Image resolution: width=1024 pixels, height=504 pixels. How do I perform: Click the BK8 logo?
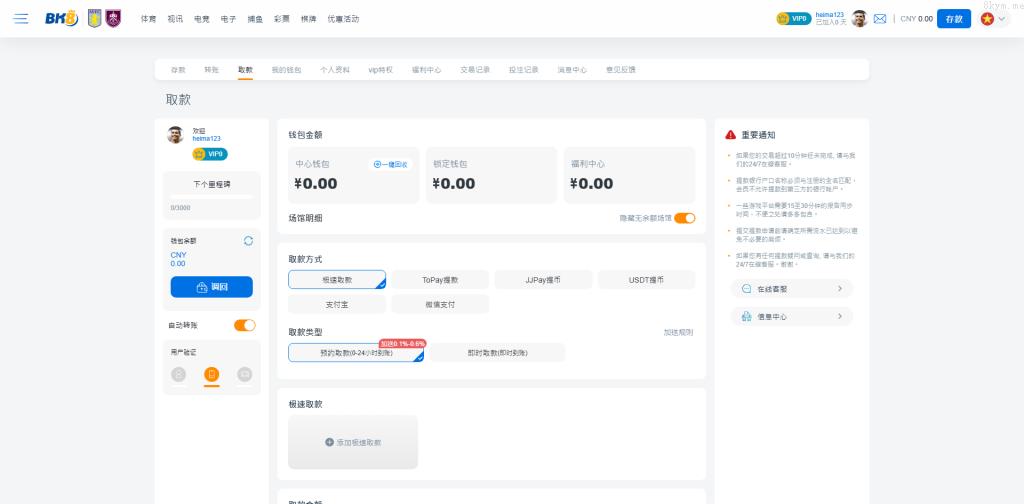[x=61, y=19]
